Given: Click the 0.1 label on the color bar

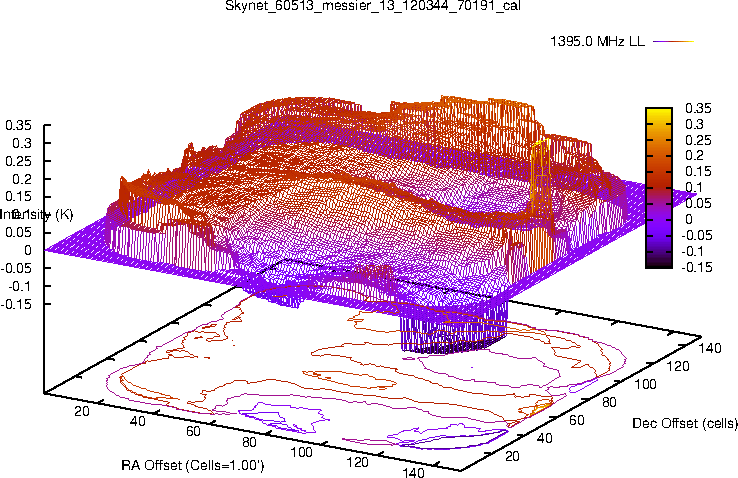Looking at the screenshot, I should click(694, 187).
